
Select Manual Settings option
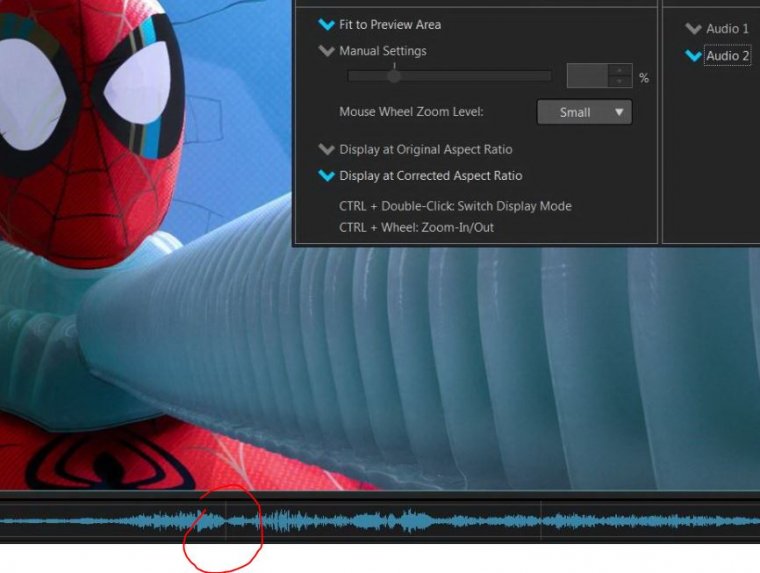pyautogui.click(x=372, y=51)
